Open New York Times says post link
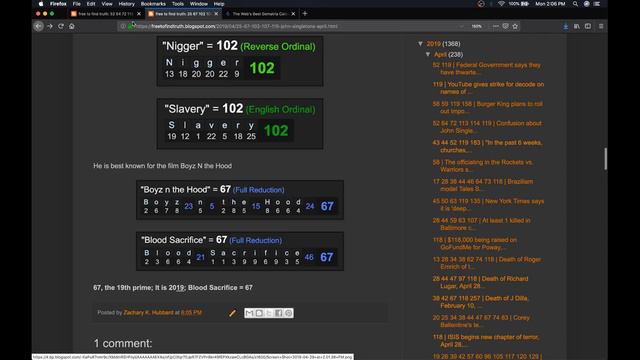640x360 pixels. [x=488, y=204]
